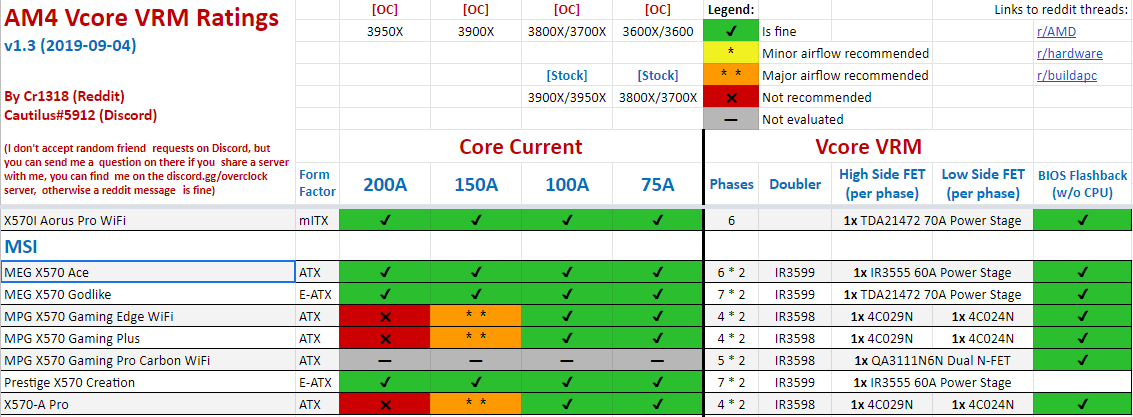Select the 'X570I Aorus Pro WiFi' cell

tap(147, 220)
